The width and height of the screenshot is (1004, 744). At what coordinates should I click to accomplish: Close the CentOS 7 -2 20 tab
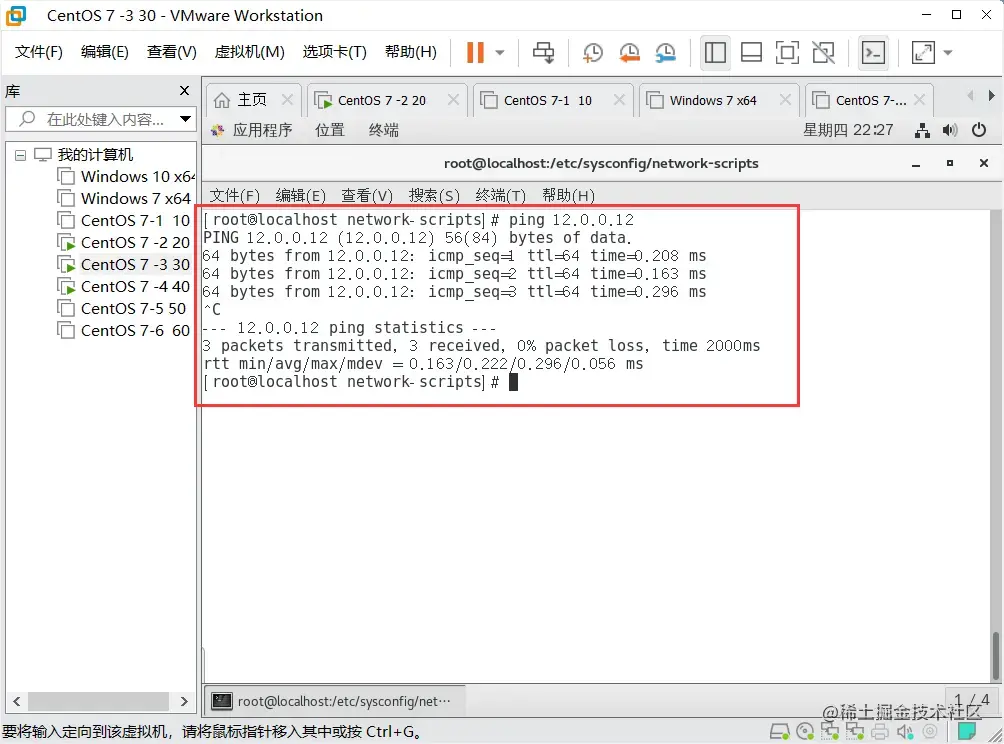point(453,100)
